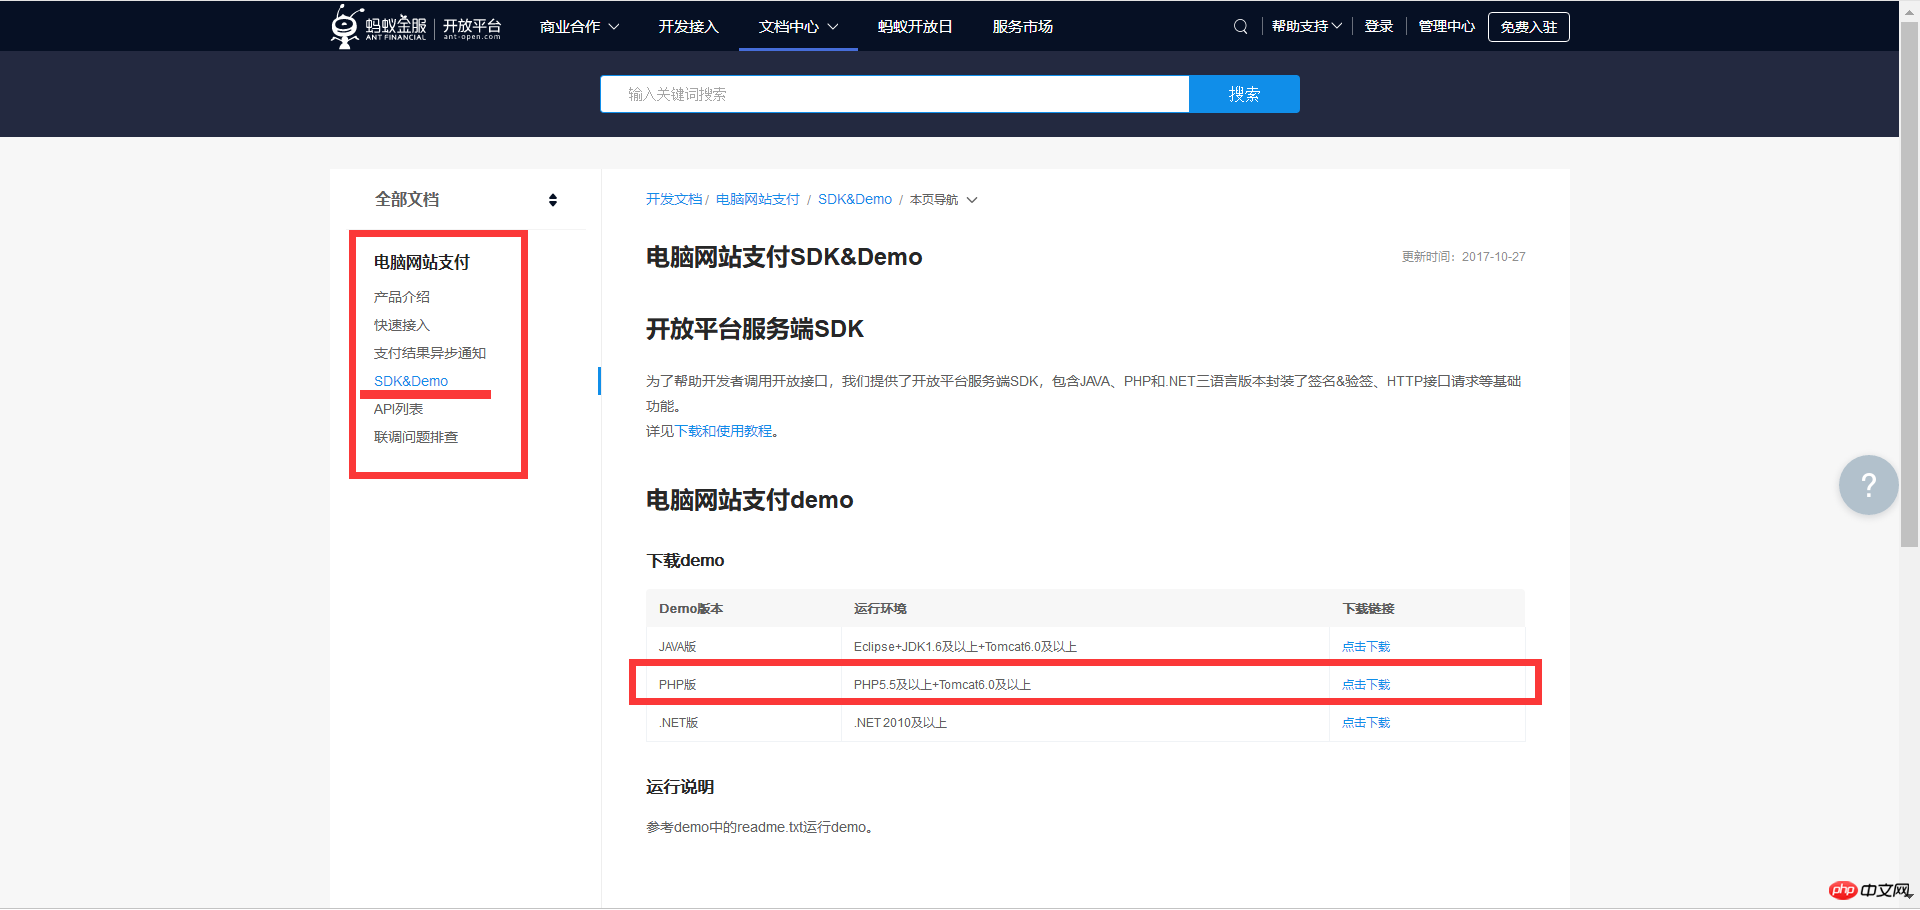Screen dimensions: 1920x910
Task: Open the floating question mark help button
Action: pos(1868,485)
